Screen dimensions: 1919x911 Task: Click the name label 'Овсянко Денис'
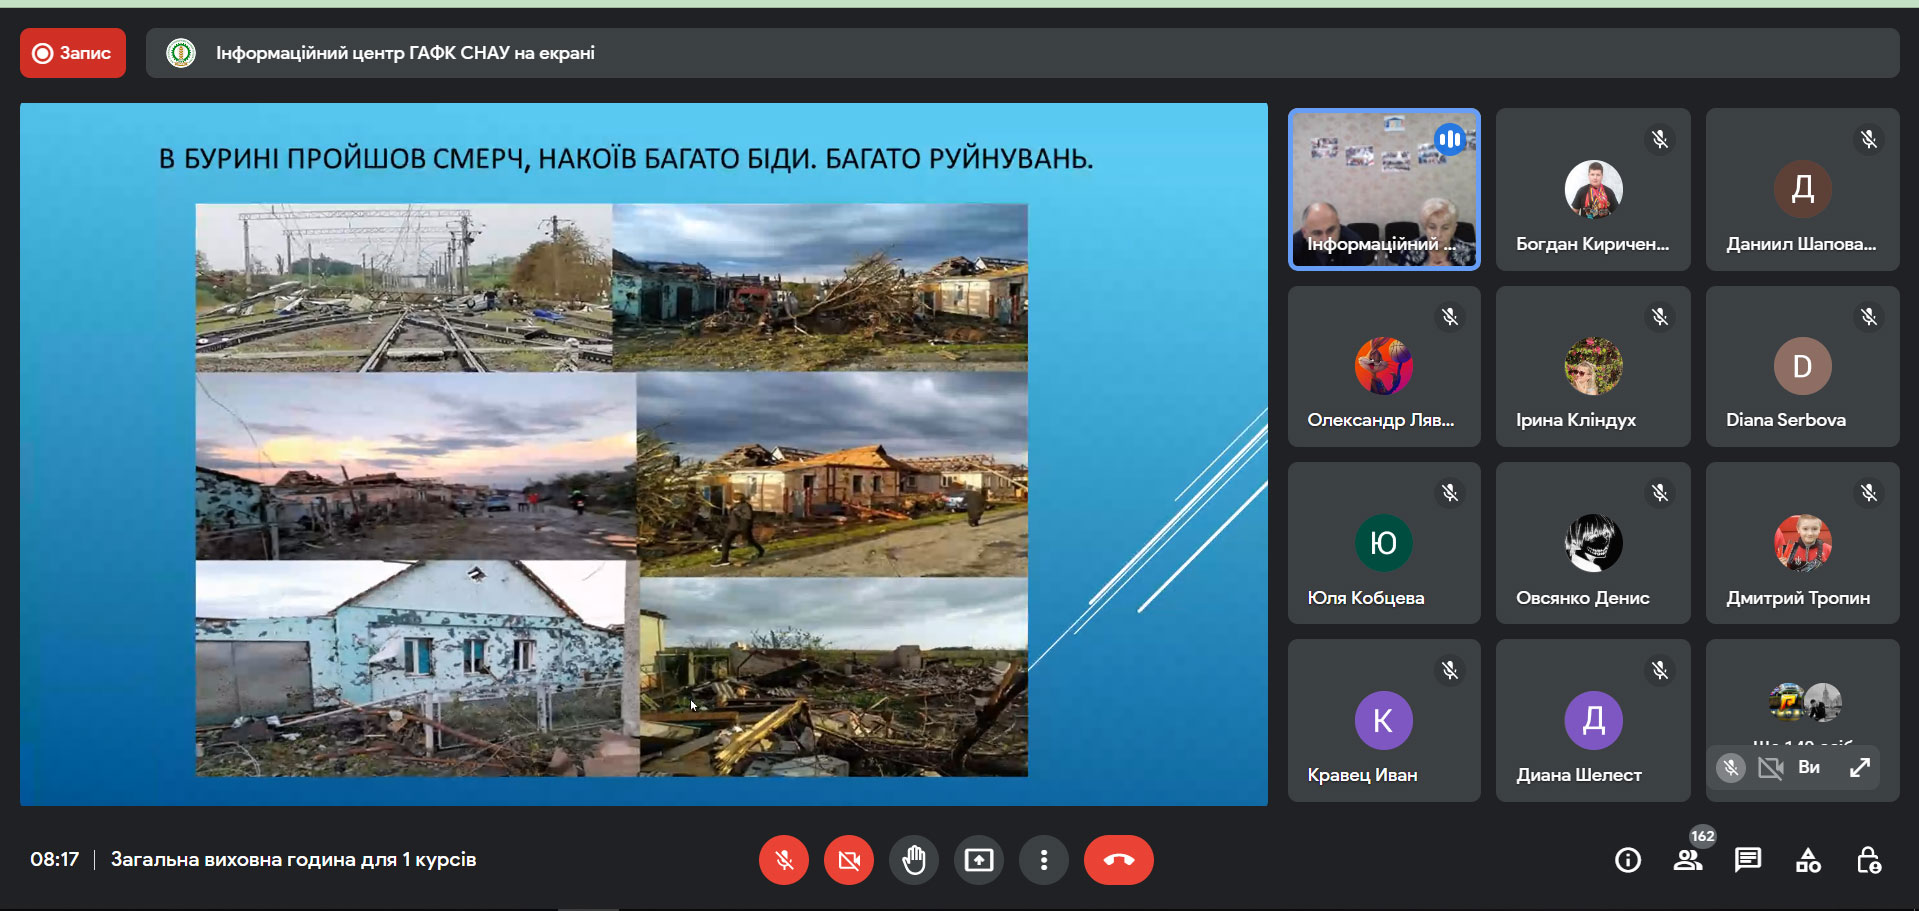[1583, 598]
